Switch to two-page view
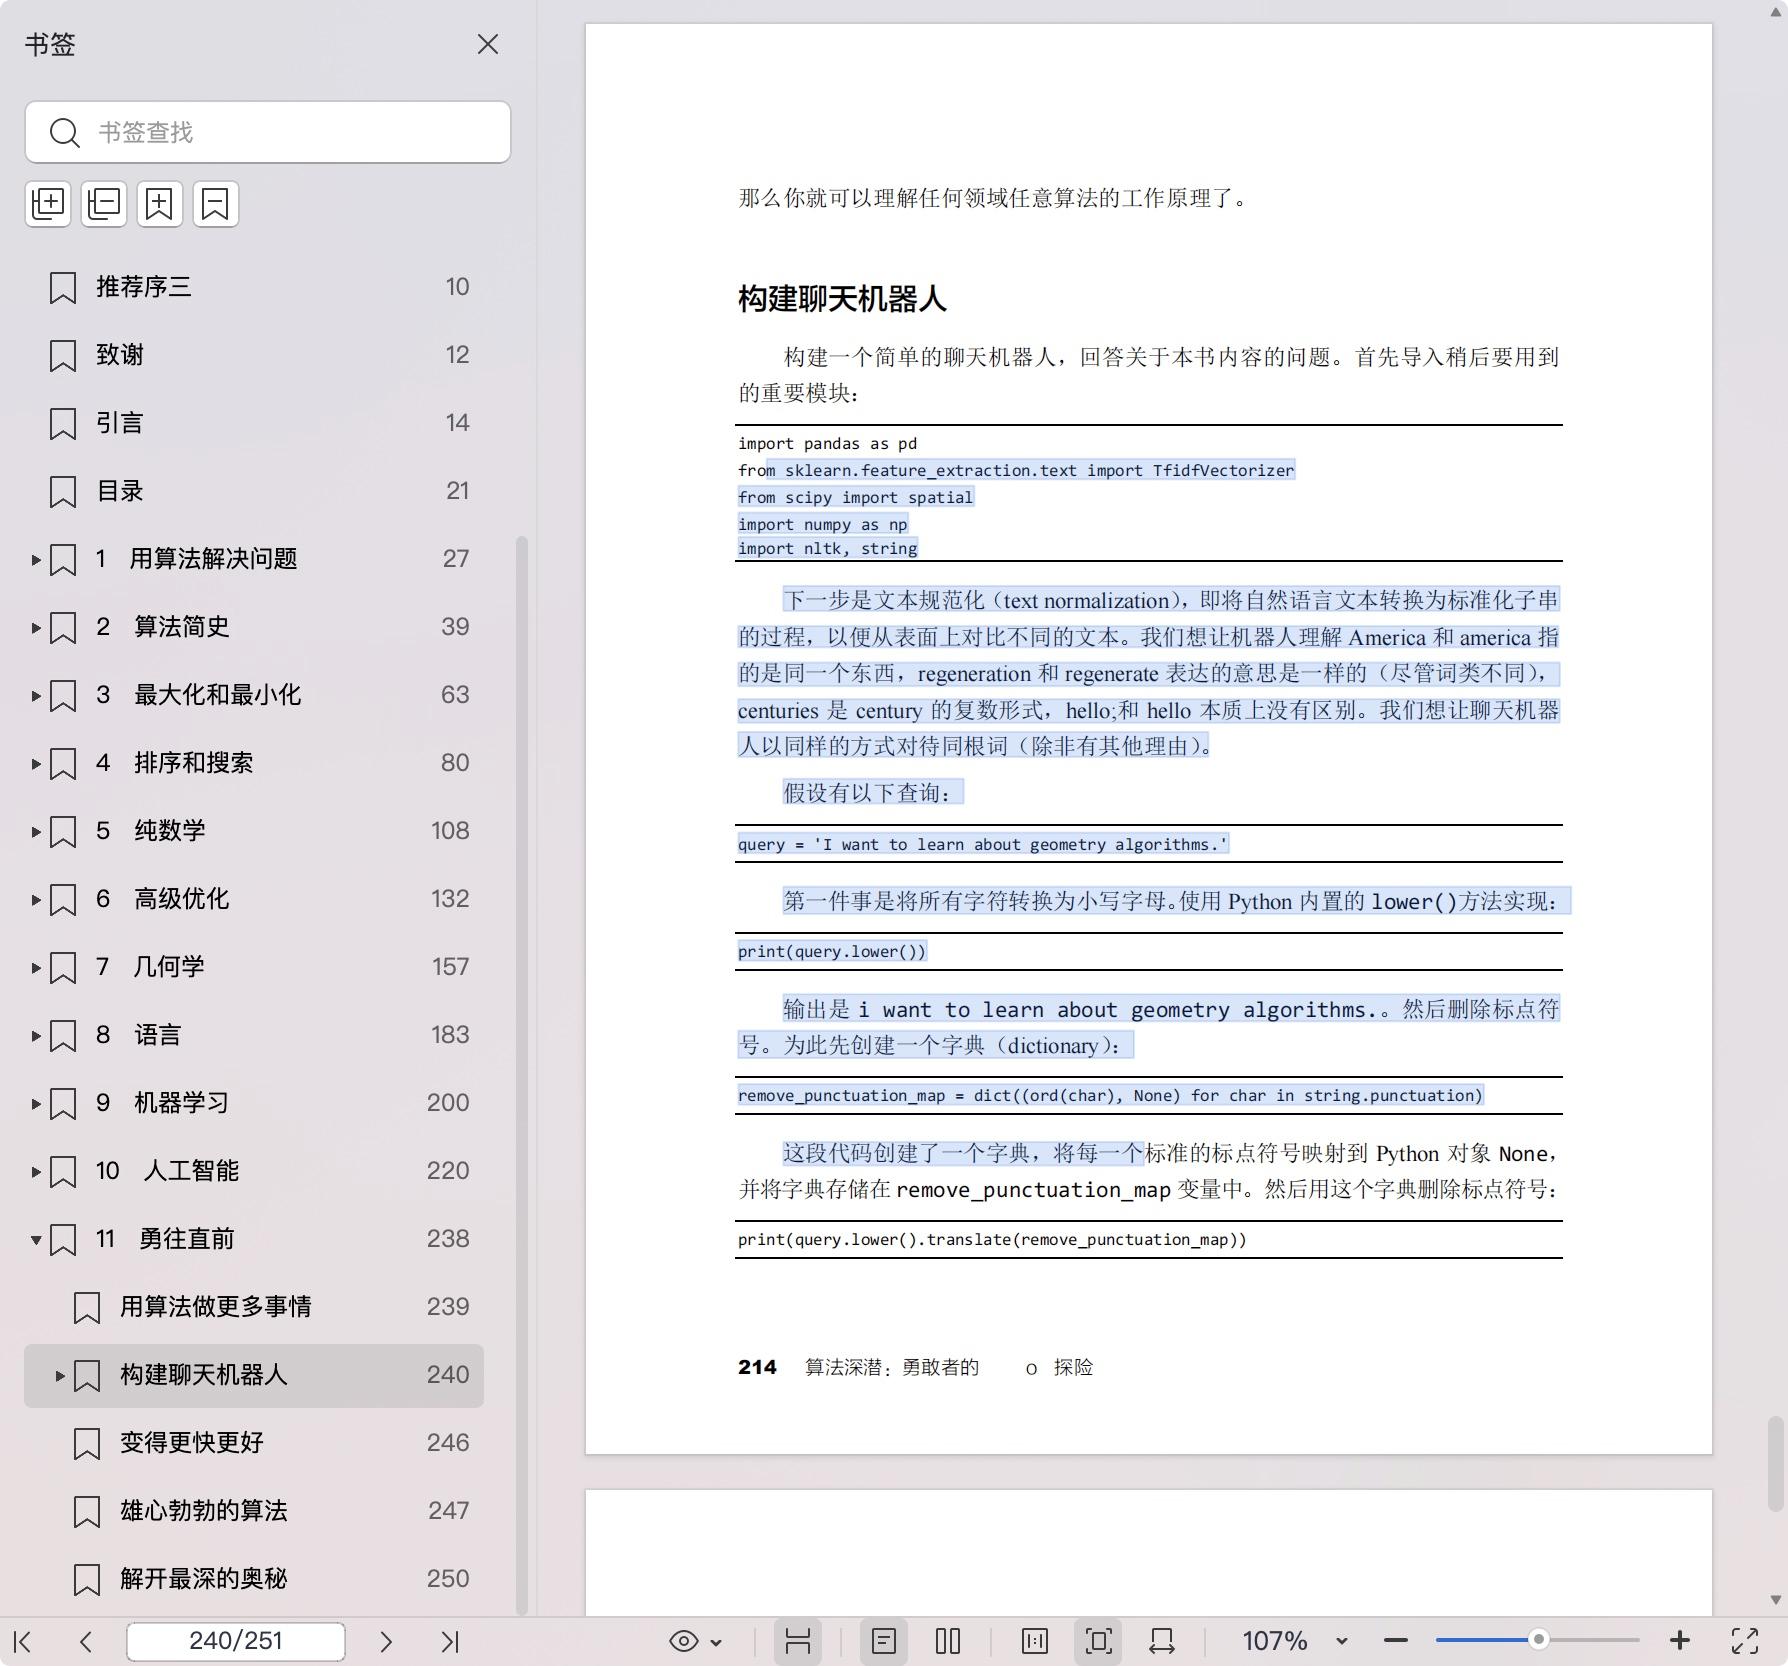The width and height of the screenshot is (1788, 1666). pyautogui.click(x=948, y=1641)
